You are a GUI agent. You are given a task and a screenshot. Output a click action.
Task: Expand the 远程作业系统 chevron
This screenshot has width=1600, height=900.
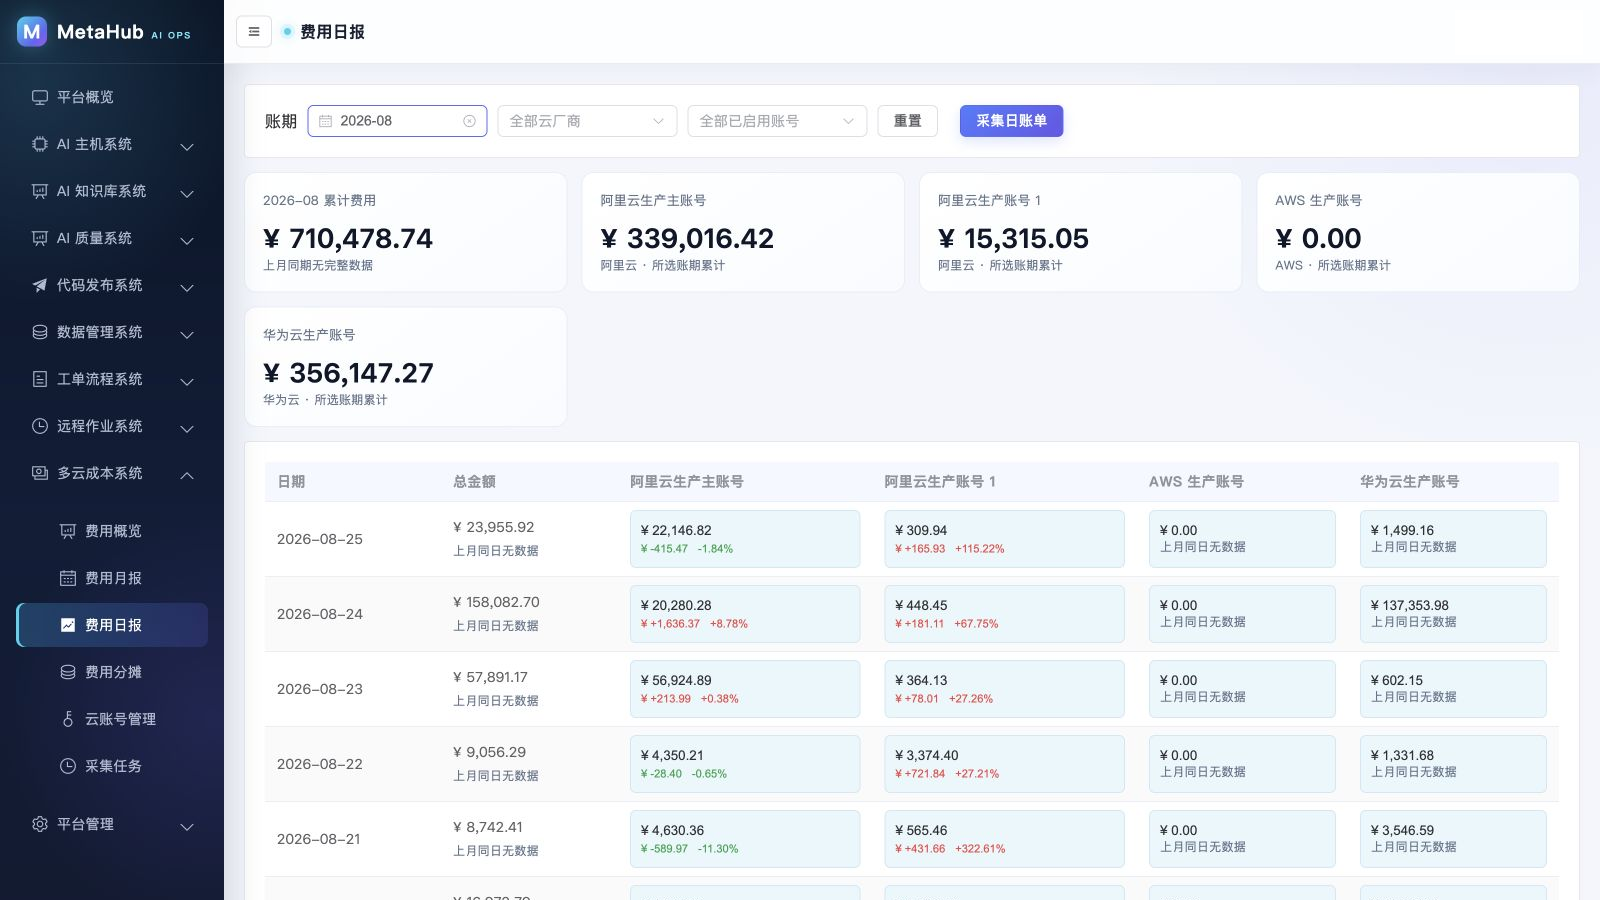187,428
